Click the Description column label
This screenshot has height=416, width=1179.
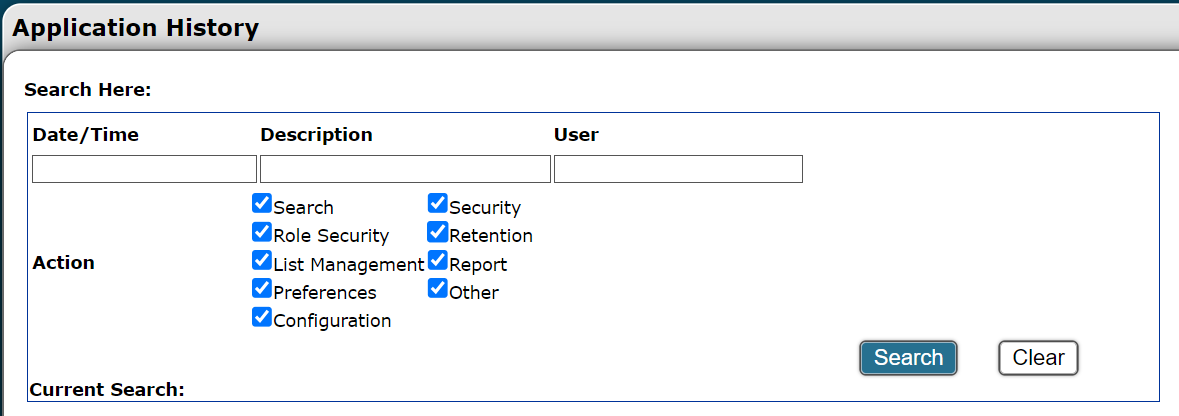tap(316, 135)
